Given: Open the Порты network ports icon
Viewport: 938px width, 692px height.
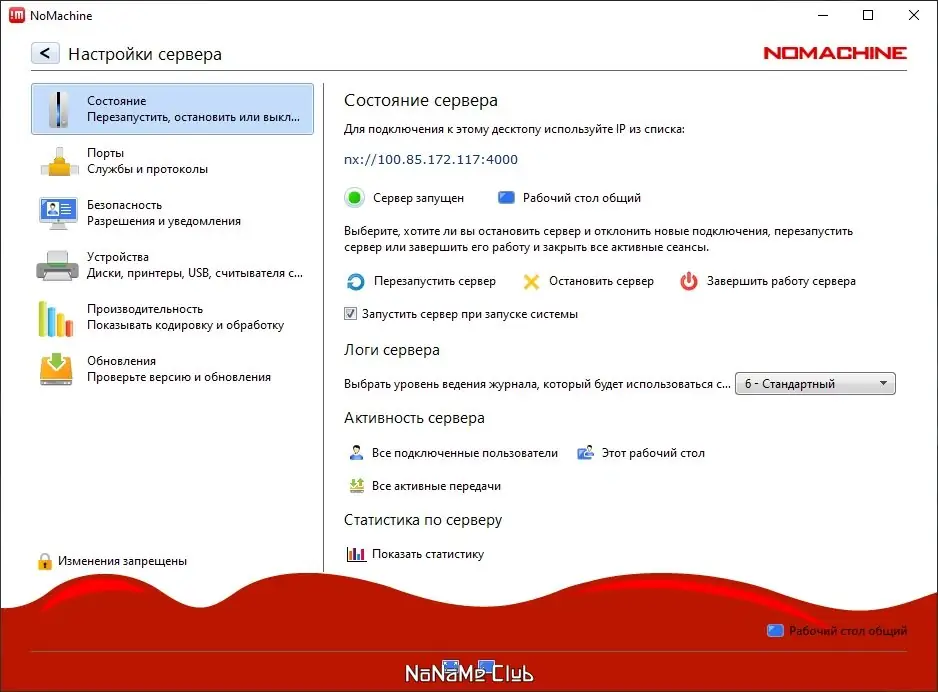Looking at the screenshot, I should point(59,161).
